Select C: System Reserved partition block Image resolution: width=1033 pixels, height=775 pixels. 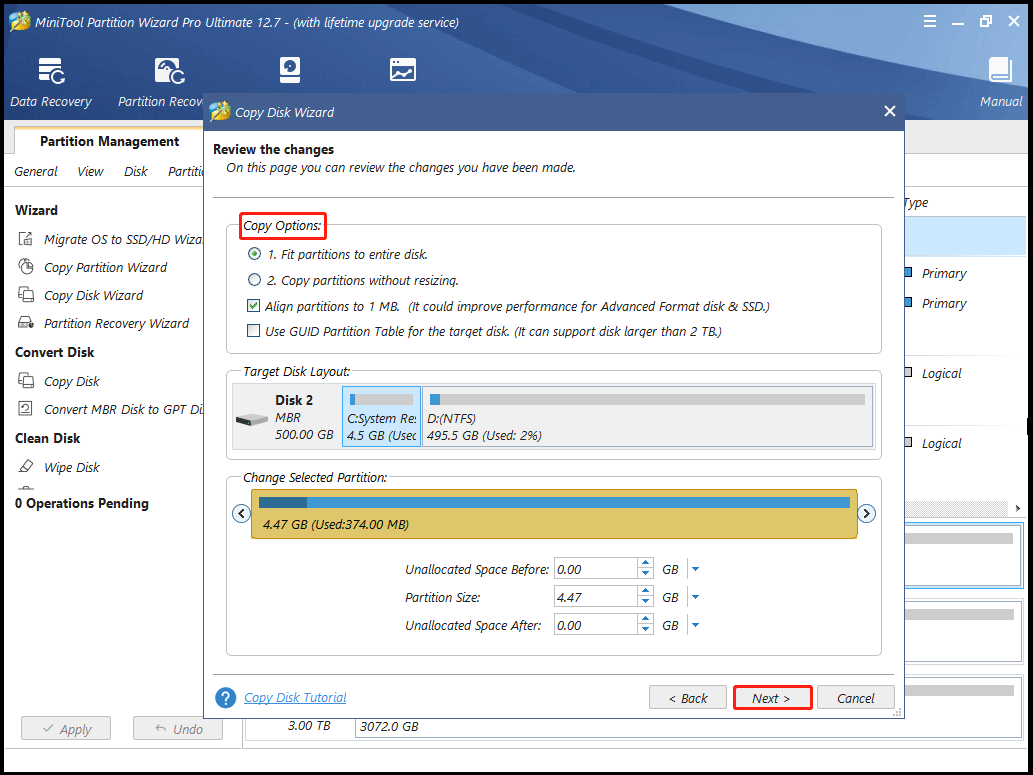(381, 416)
